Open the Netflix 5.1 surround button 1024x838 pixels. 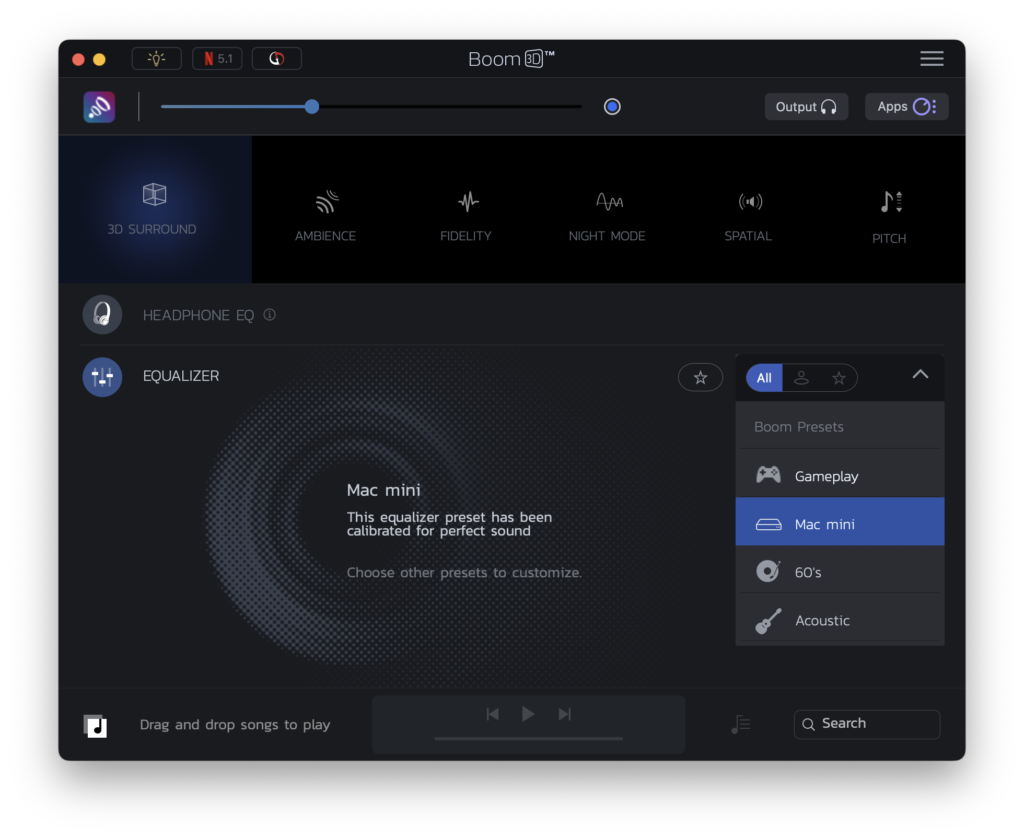pos(217,59)
